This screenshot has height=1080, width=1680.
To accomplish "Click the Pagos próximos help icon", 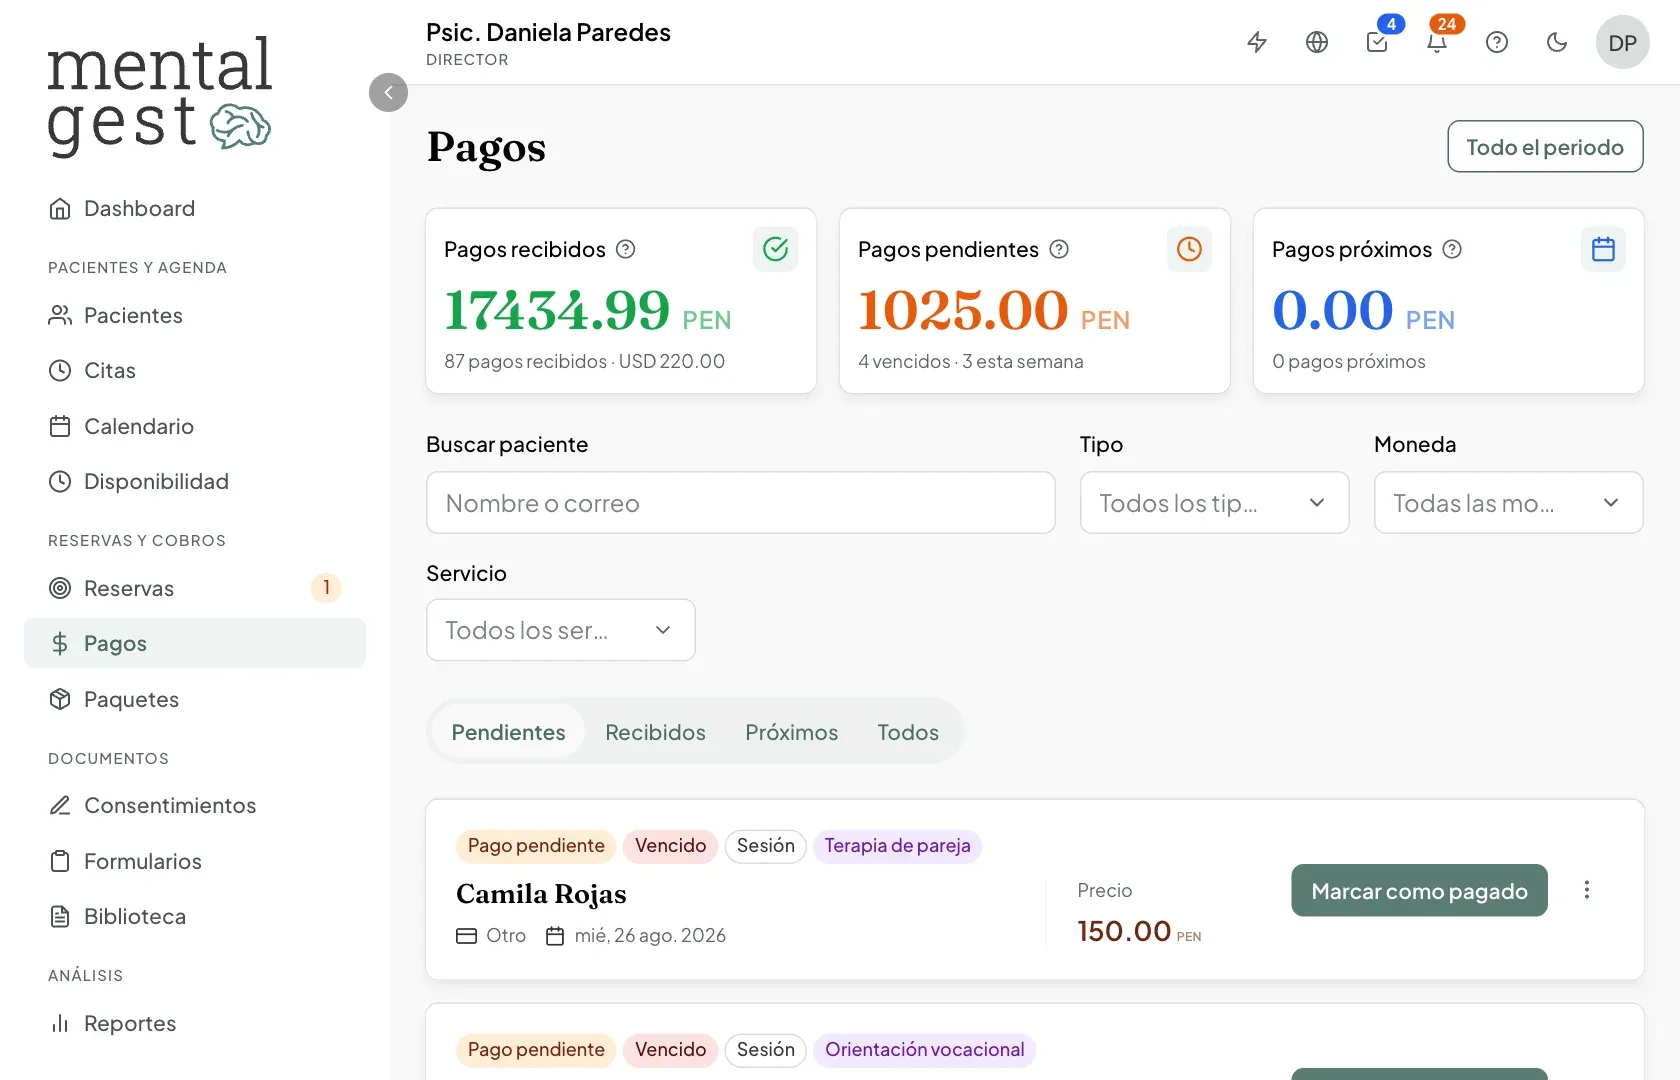I will click(x=1452, y=249).
